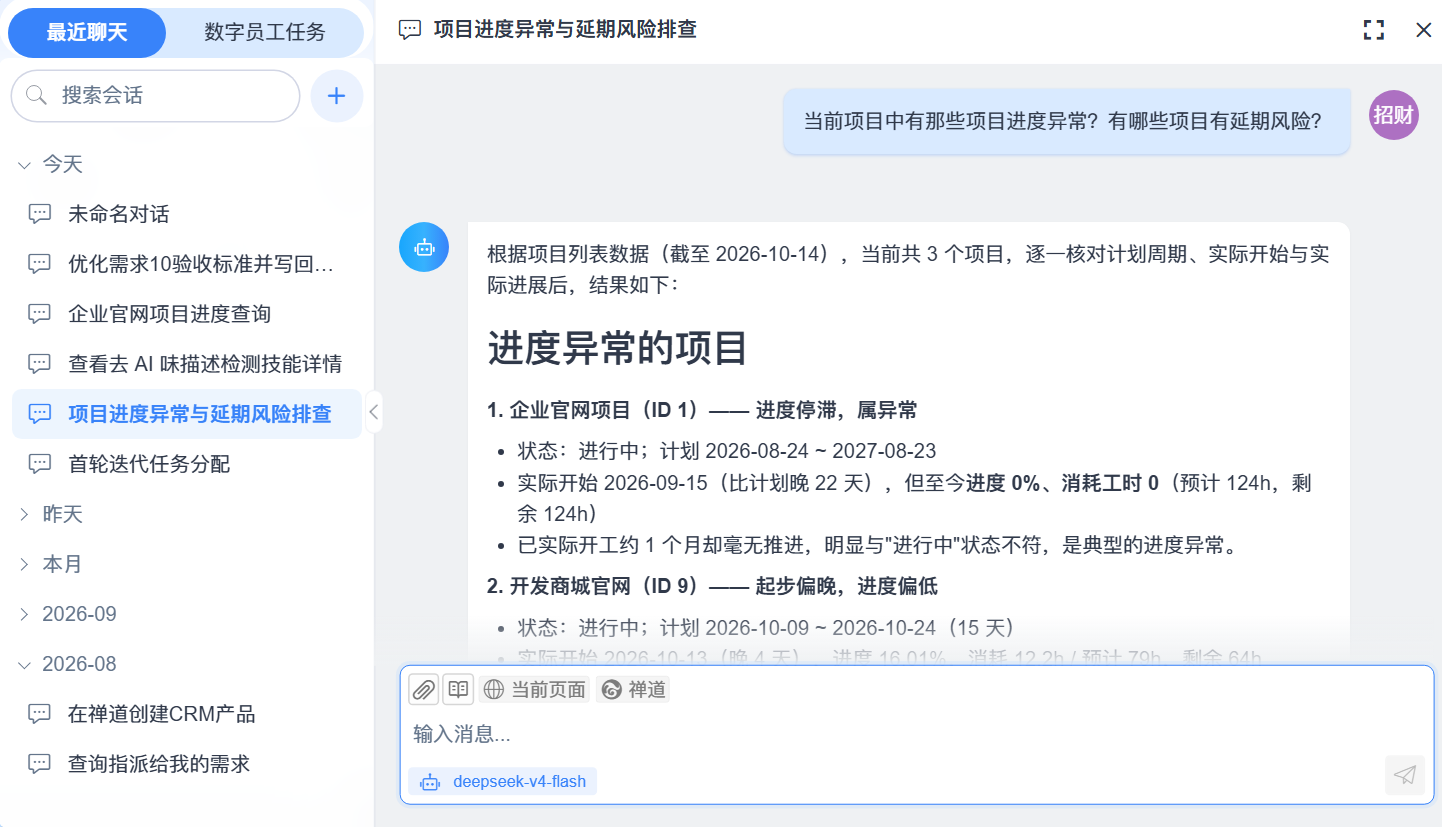Image resolution: width=1442 pixels, height=827 pixels.
Task: Open 查看去 AI 味描述检测技能详情 conversation
Action: [x=187, y=364]
